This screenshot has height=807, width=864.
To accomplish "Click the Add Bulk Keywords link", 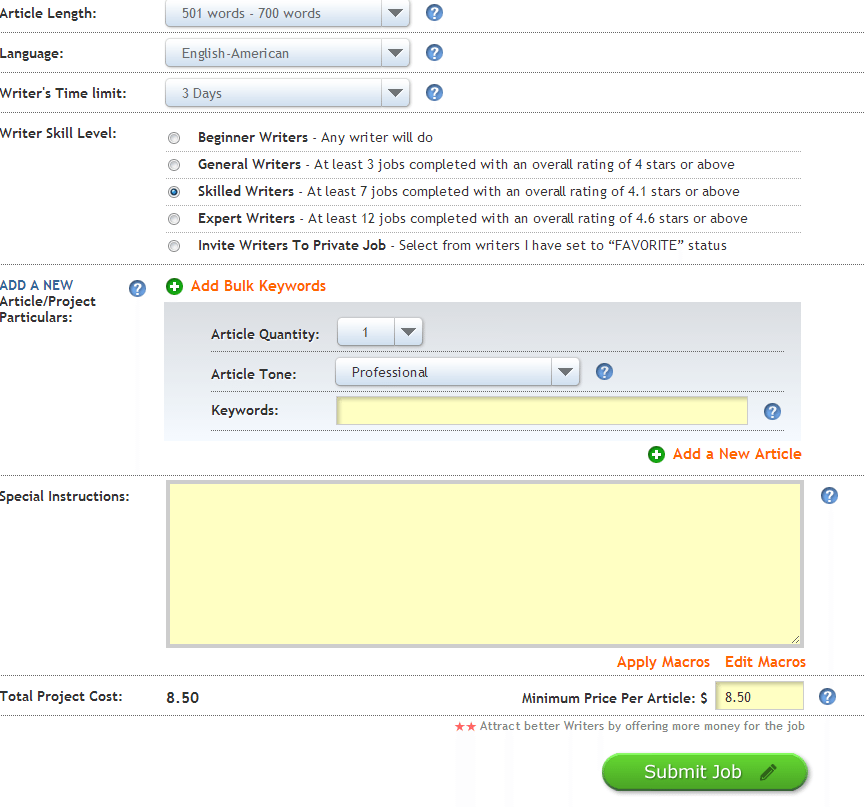I will [258, 286].
